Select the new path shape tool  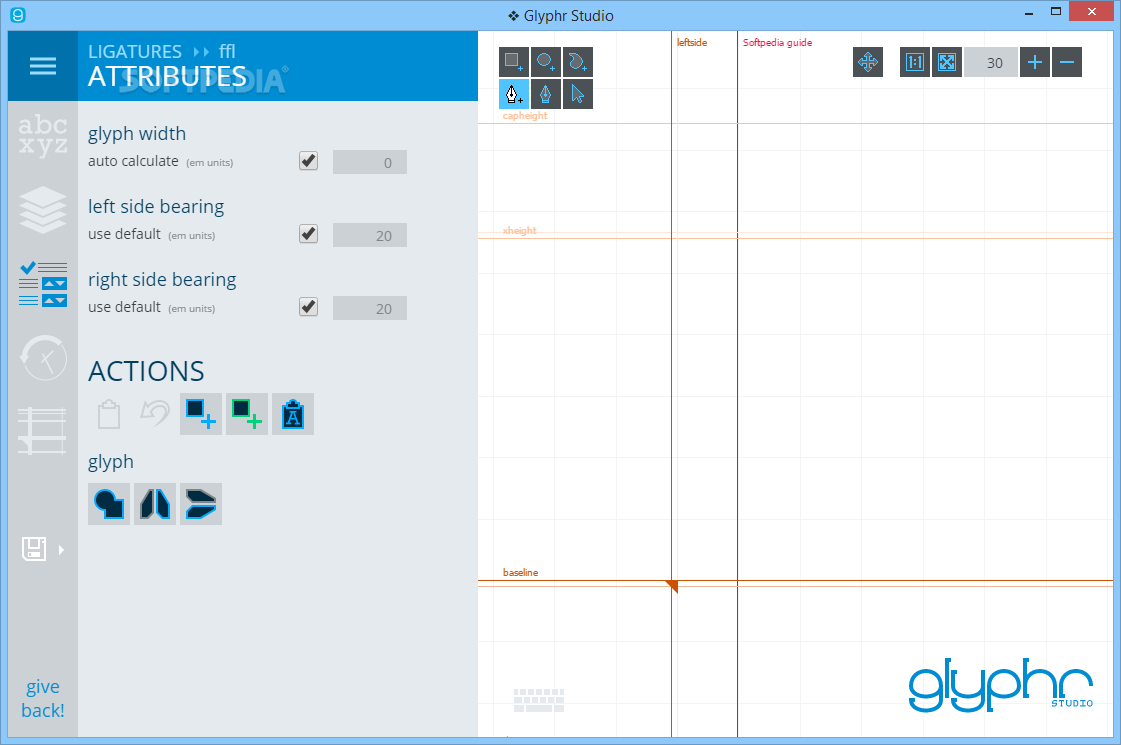click(x=578, y=62)
